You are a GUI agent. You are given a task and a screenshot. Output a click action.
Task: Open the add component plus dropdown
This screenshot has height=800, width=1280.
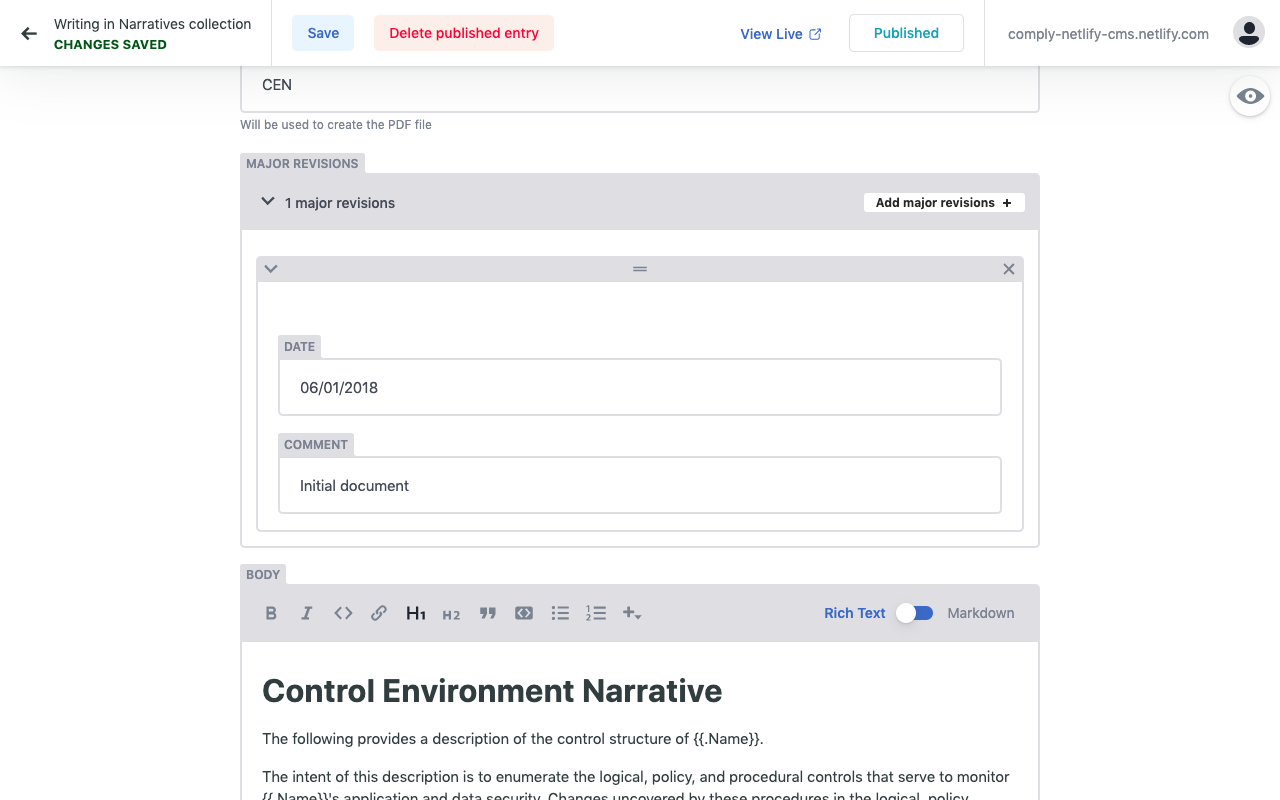[632, 613]
